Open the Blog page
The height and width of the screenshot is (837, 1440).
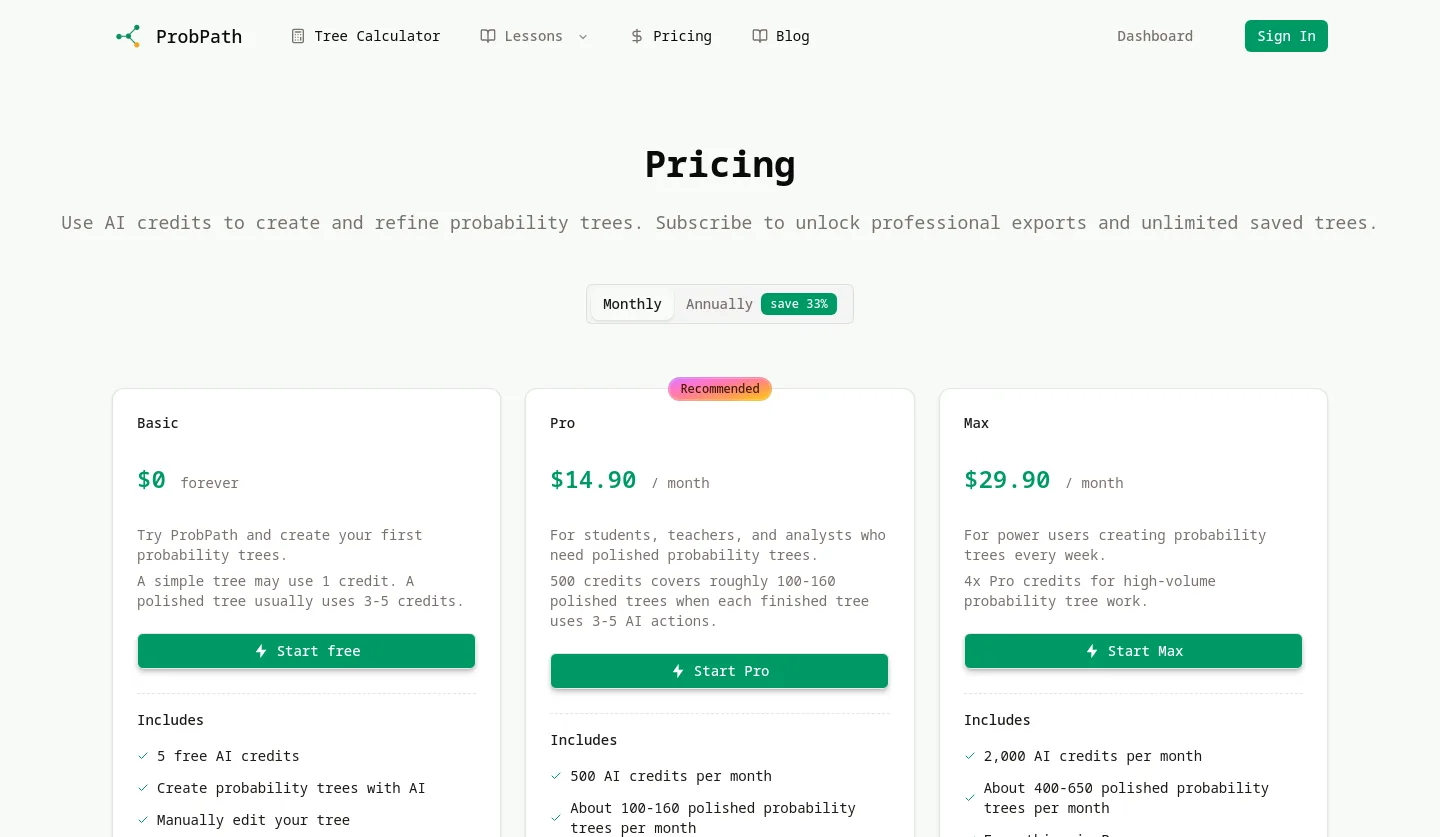tap(781, 36)
